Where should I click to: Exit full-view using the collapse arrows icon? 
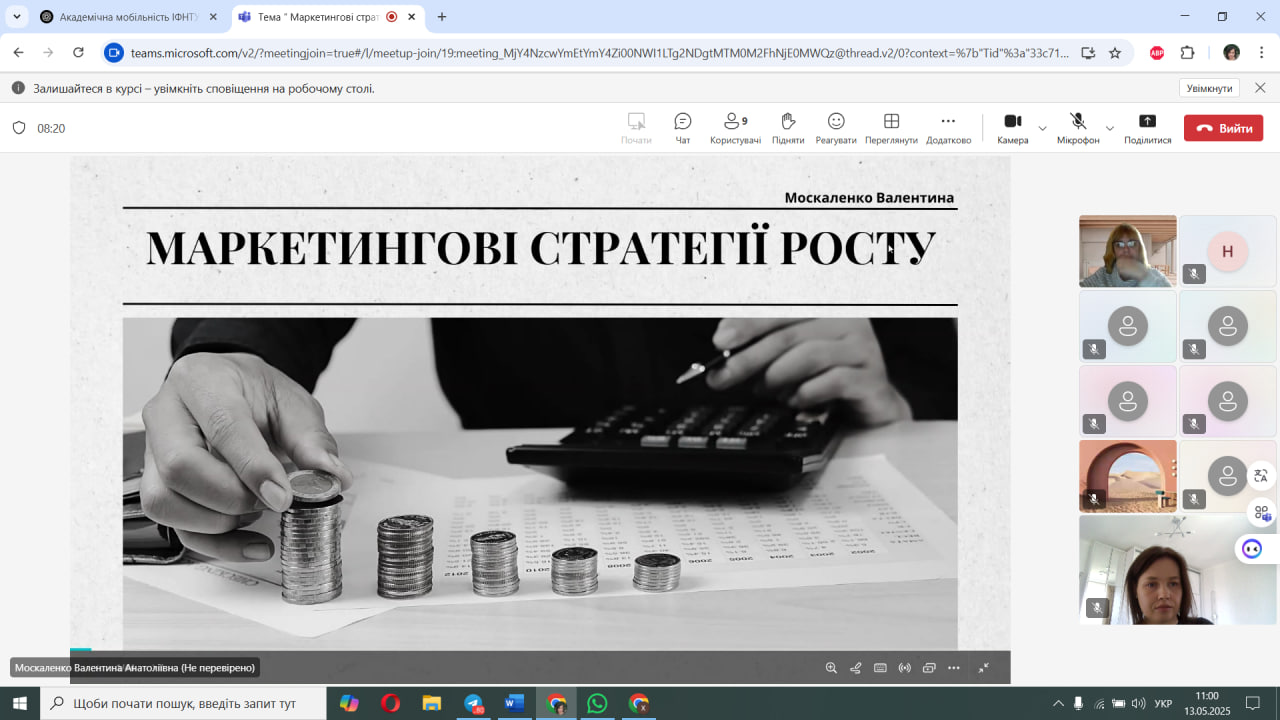pos(984,668)
